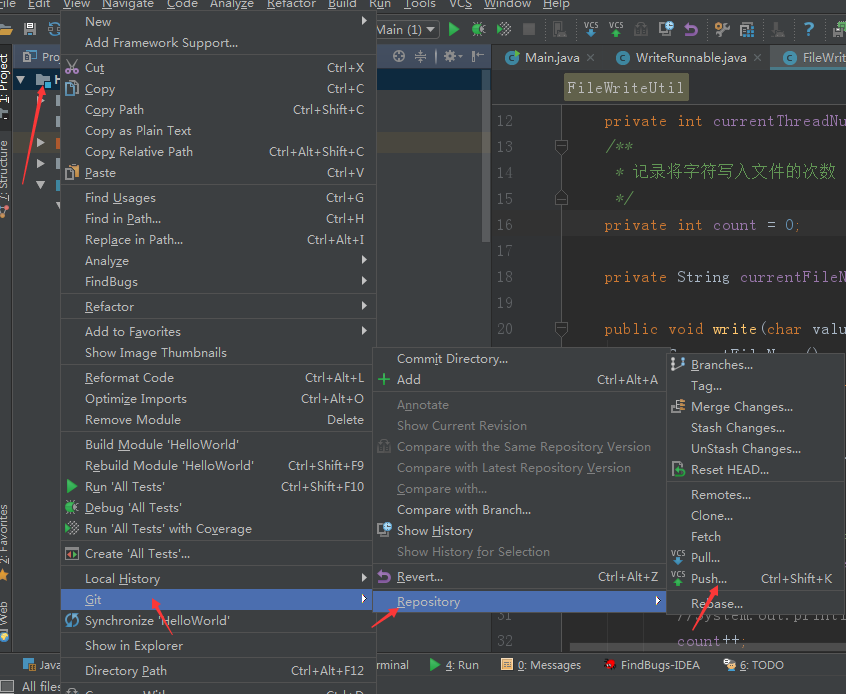Image resolution: width=846 pixels, height=694 pixels.
Task: Select Stash Changes... menu entry
Action: [x=755, y=428]
